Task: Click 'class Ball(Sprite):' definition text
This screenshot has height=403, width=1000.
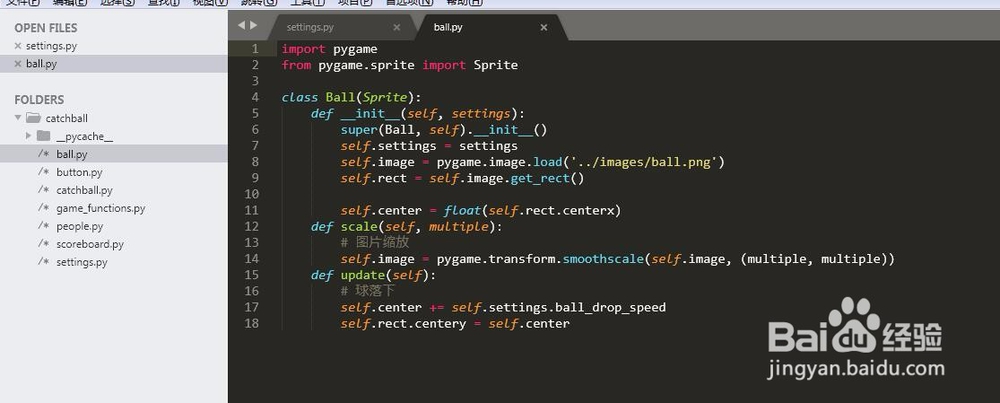Action: pos(351,98)
